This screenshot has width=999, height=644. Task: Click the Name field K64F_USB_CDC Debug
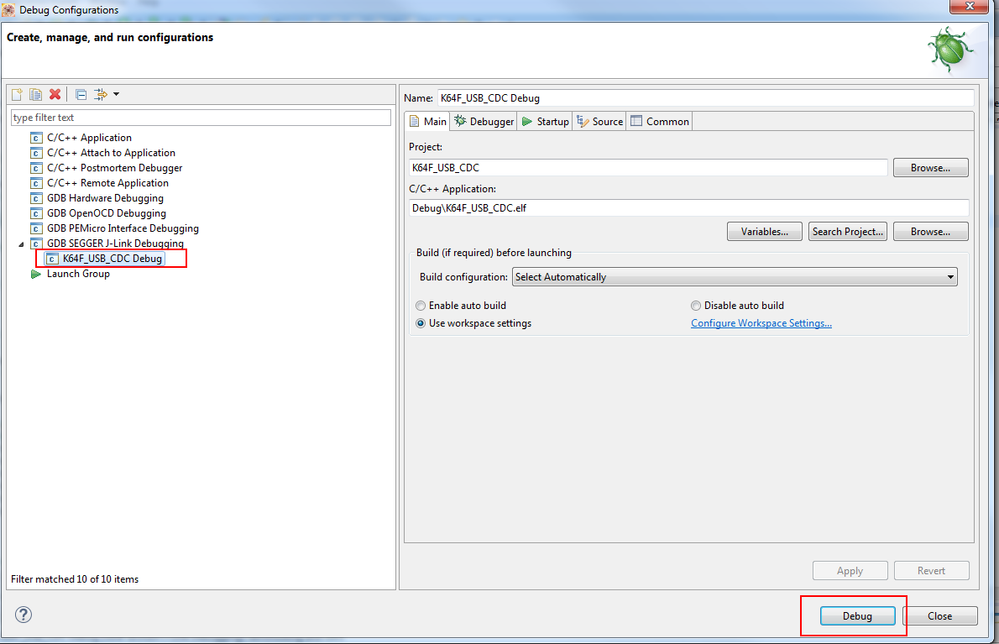tap(706, 98)
